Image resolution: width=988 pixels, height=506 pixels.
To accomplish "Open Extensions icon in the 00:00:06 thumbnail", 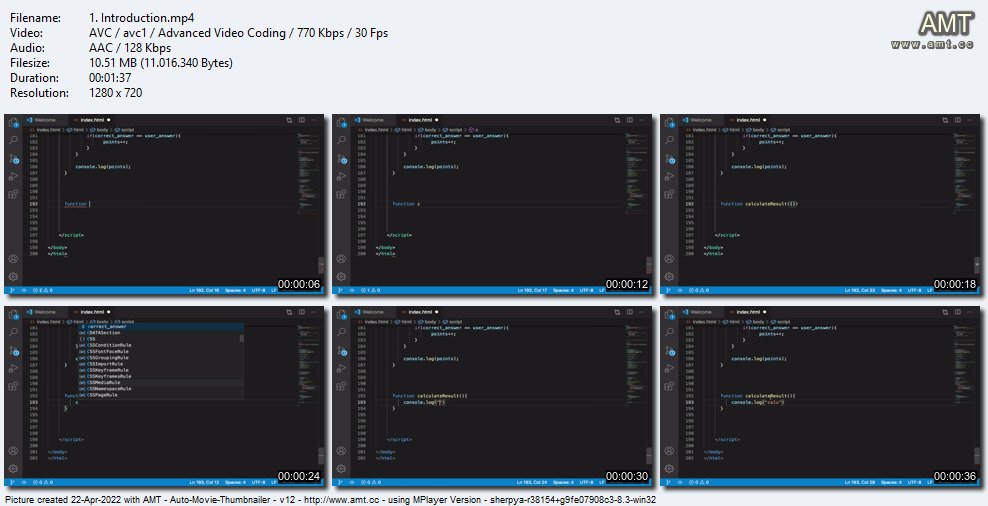I will pos(13,194).
